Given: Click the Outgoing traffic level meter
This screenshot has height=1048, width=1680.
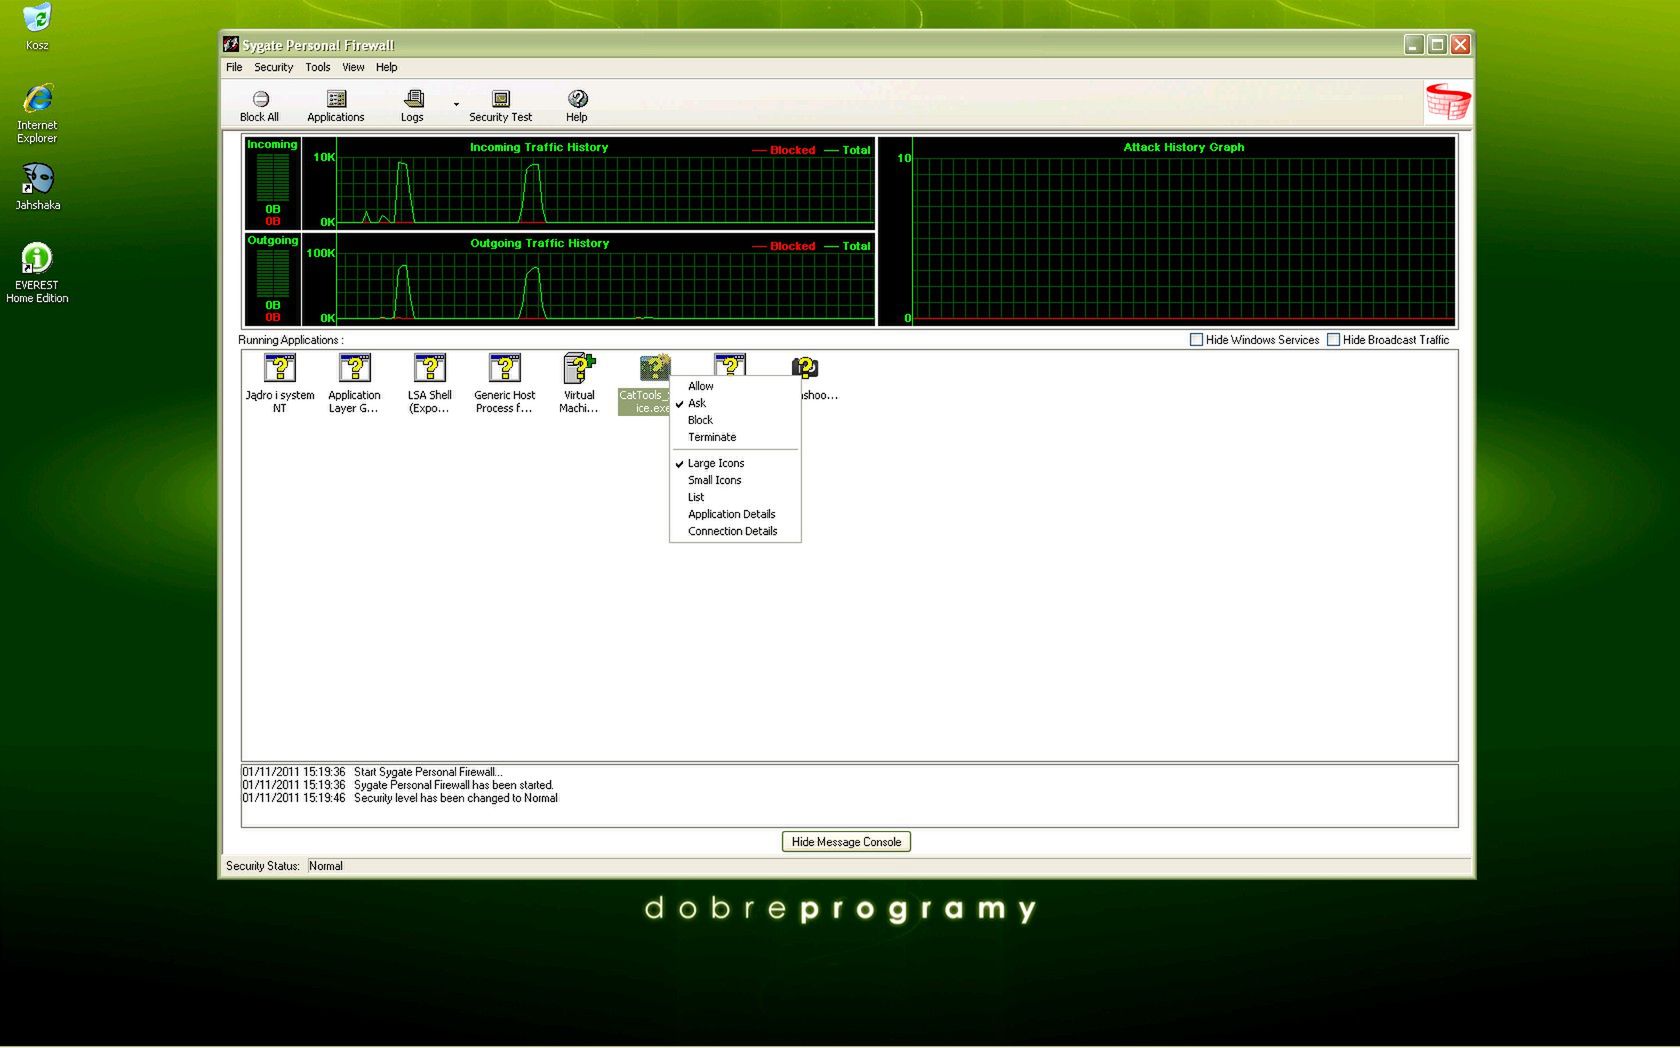Looking at the screenshot, I should pyautogui.click(x=273, y=279).
